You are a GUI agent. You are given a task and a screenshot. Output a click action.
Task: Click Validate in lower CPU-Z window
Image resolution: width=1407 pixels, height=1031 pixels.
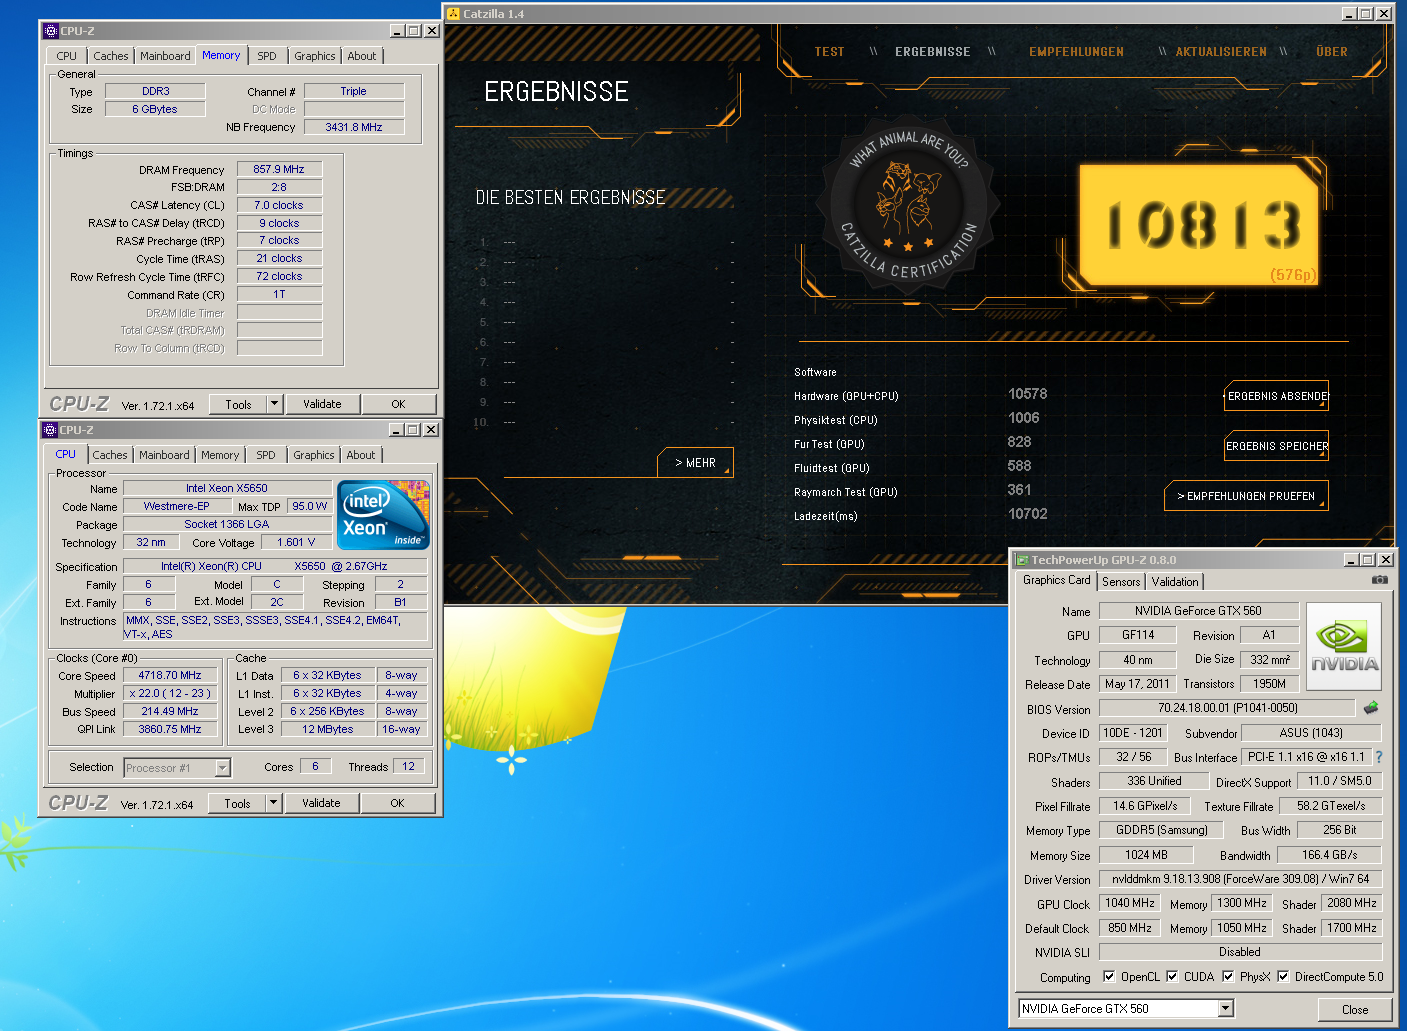coord(321,803)
